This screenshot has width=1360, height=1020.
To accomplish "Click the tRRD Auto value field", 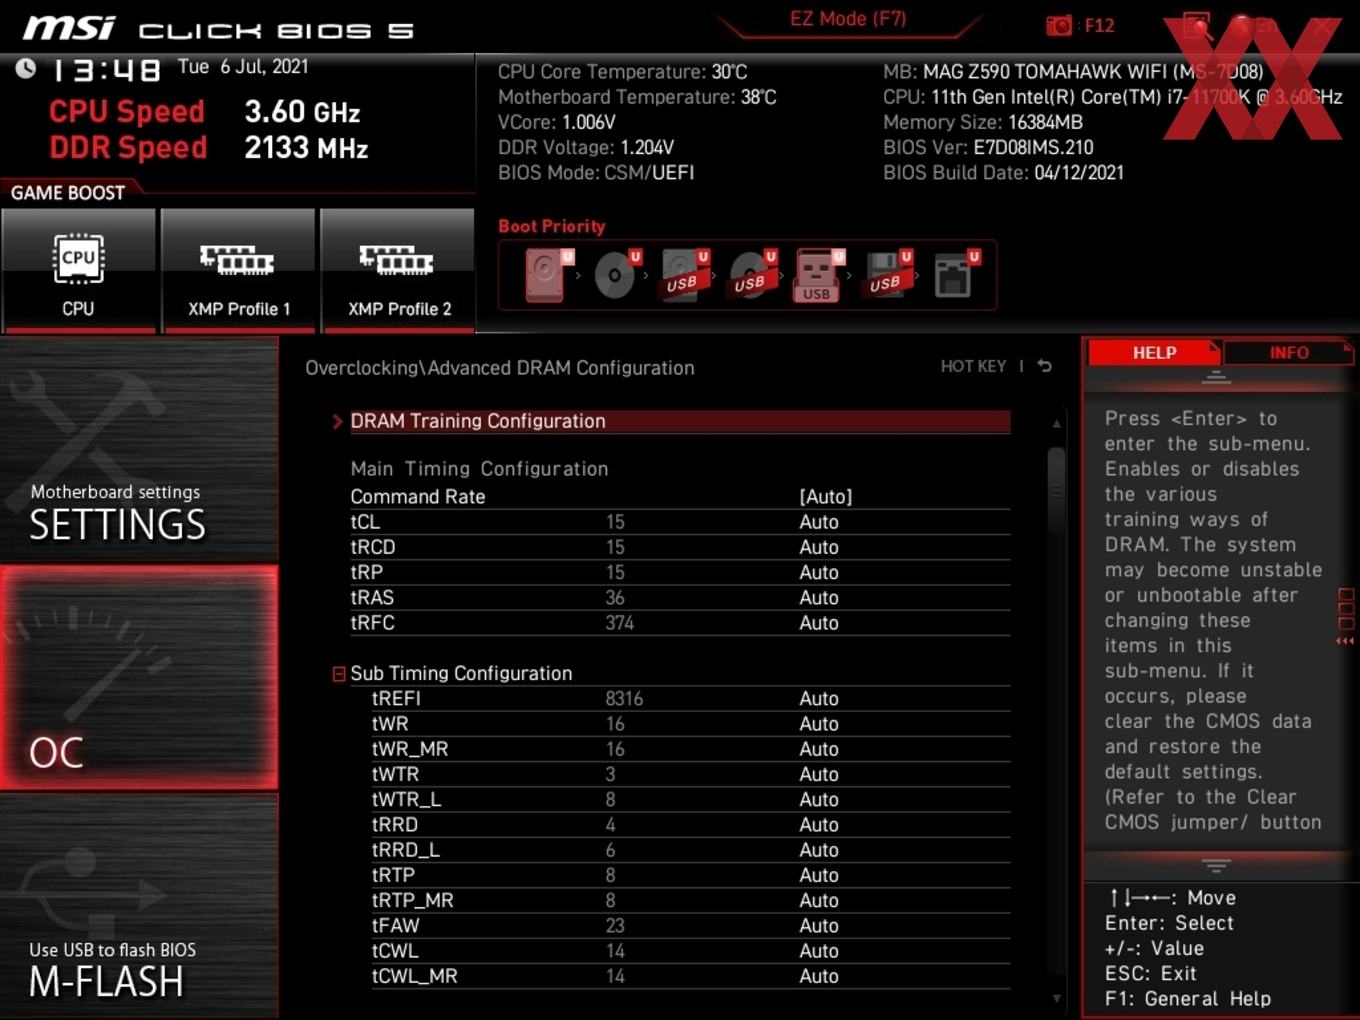I will (819, 825).
